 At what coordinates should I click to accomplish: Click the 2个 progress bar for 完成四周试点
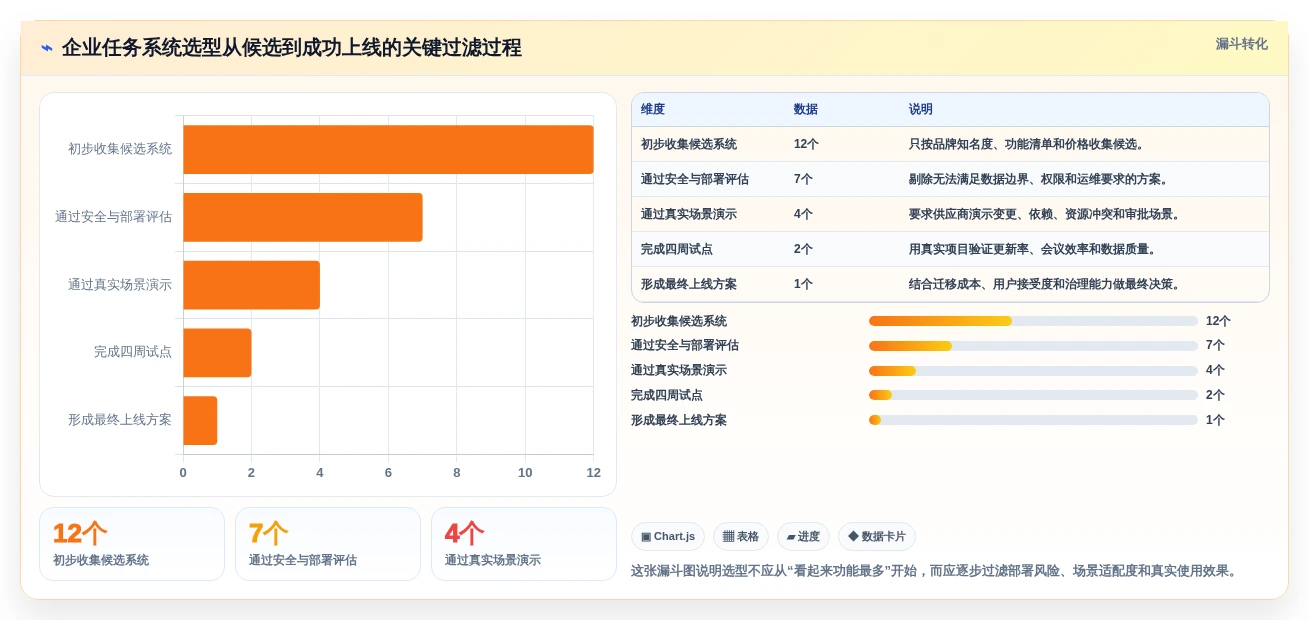tap(1033, 395)
